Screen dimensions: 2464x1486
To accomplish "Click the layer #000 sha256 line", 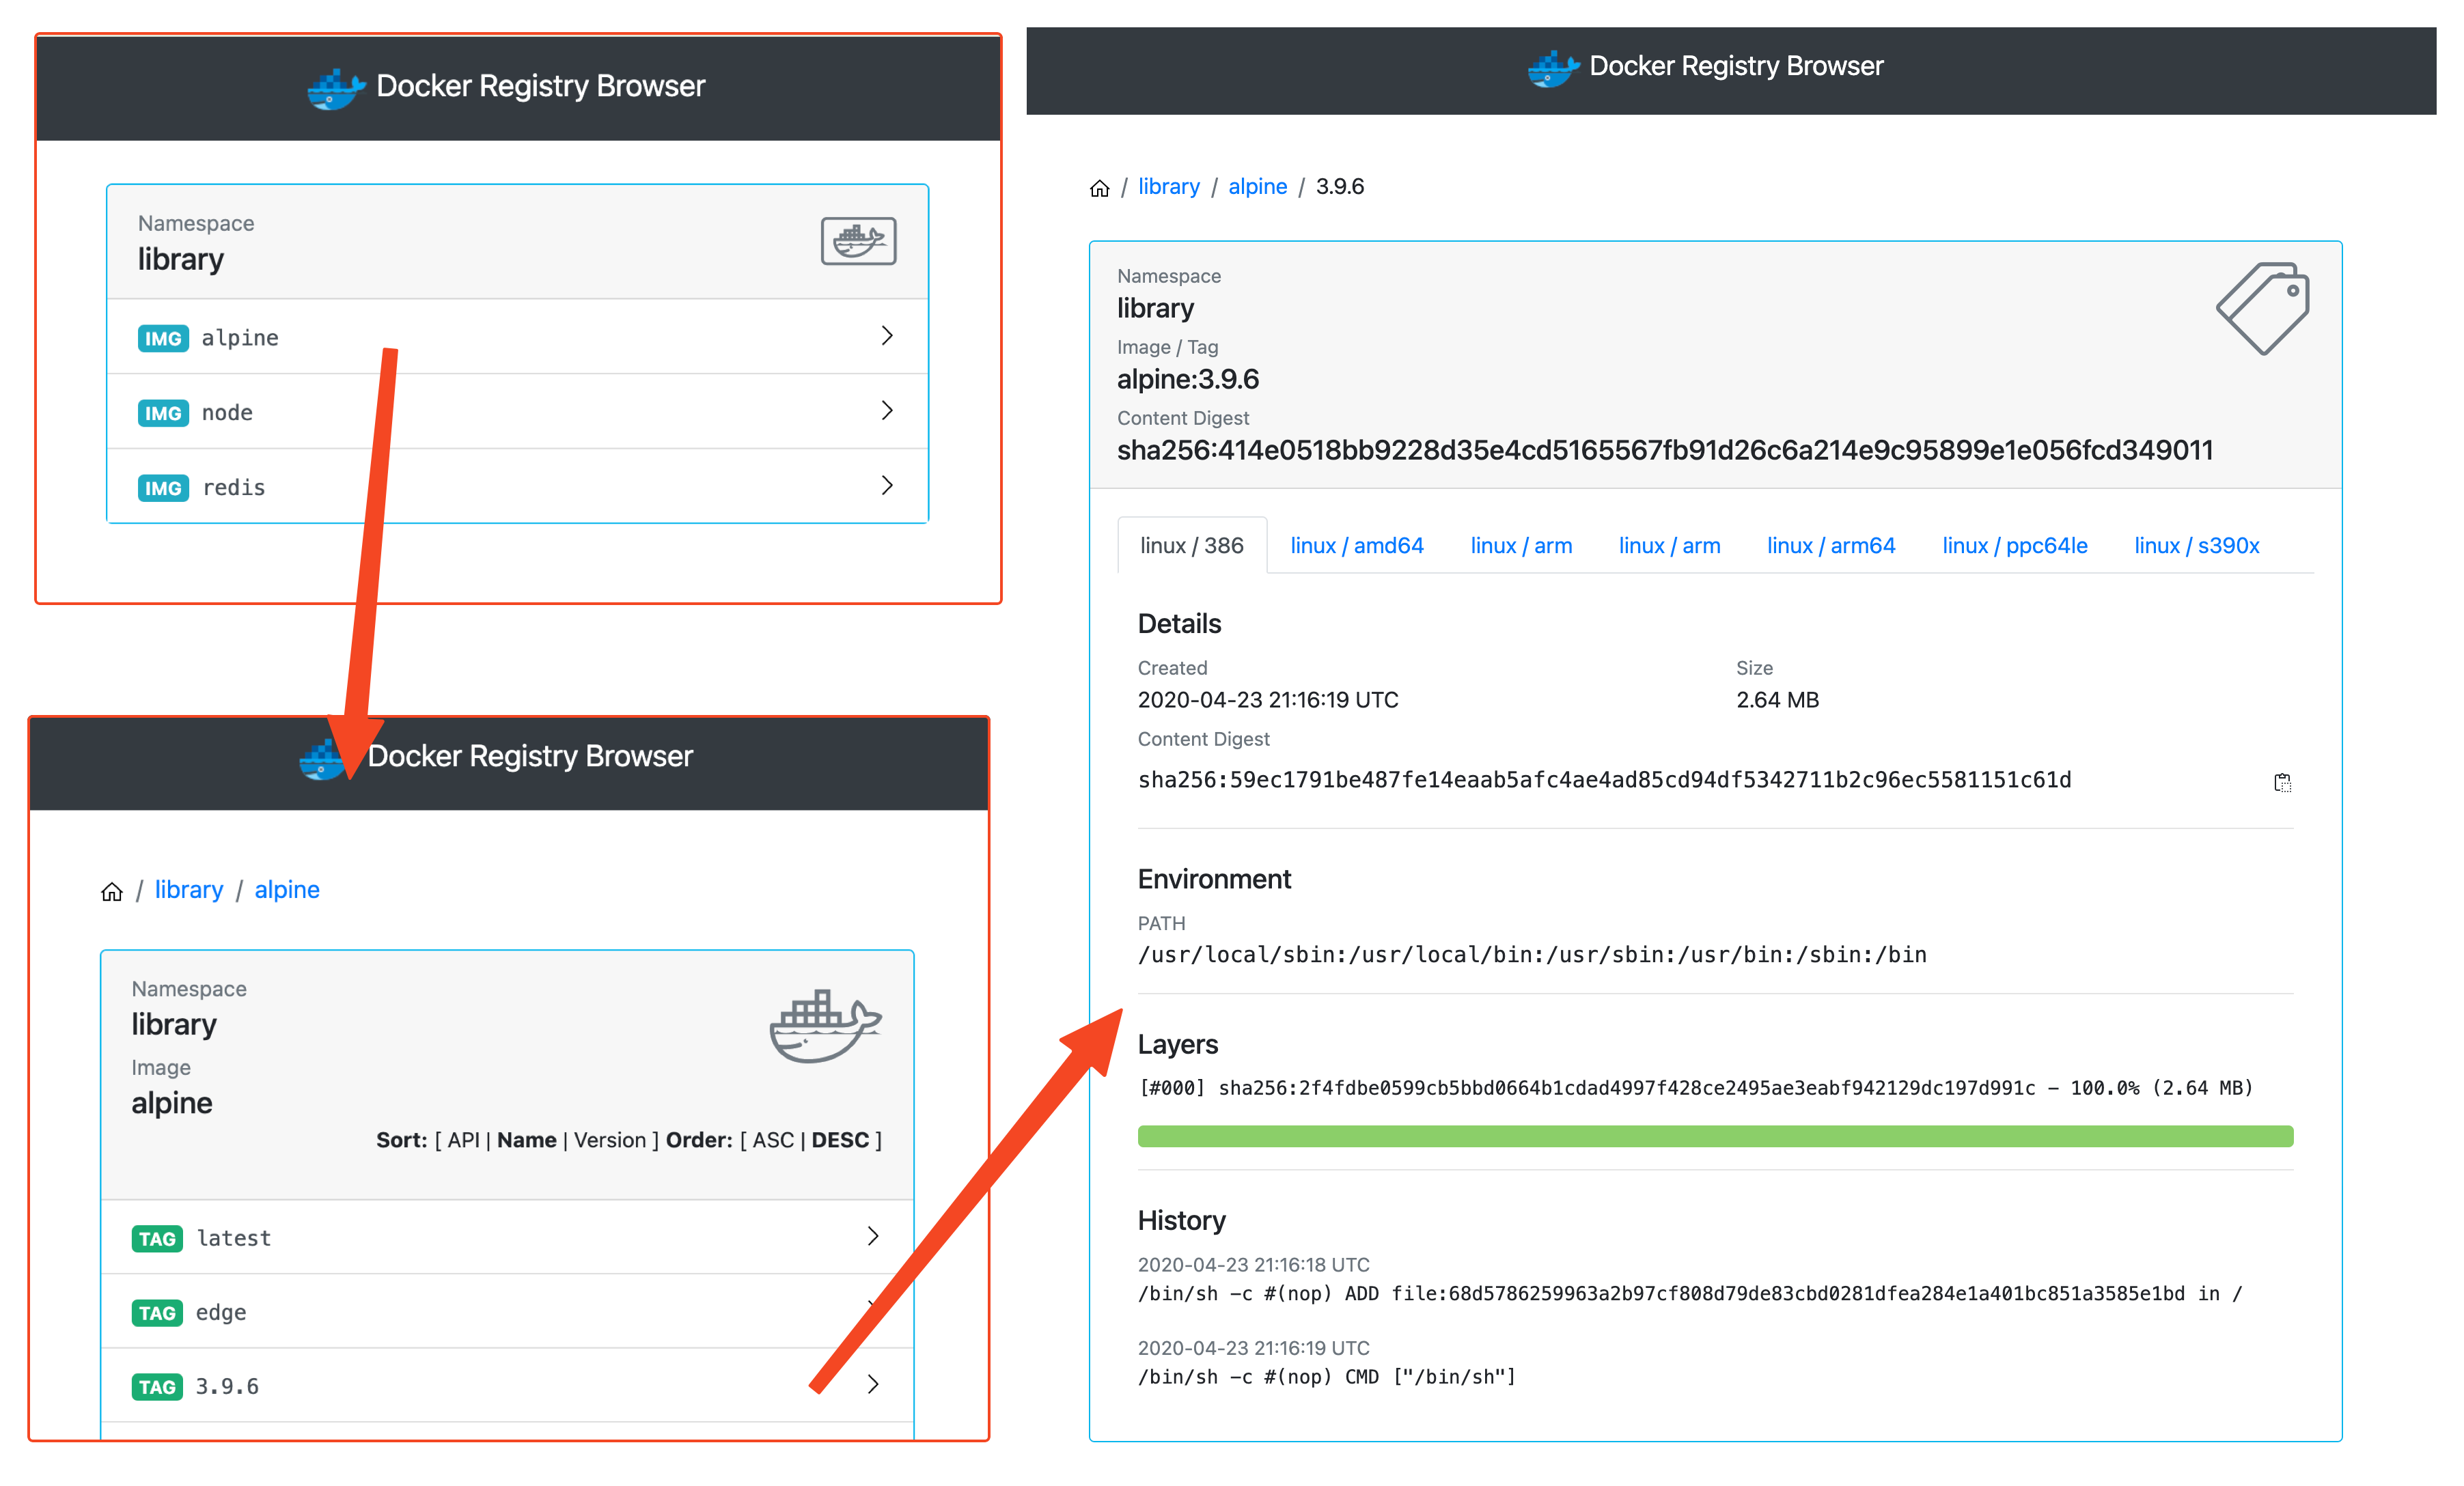I will 1695,1088.
